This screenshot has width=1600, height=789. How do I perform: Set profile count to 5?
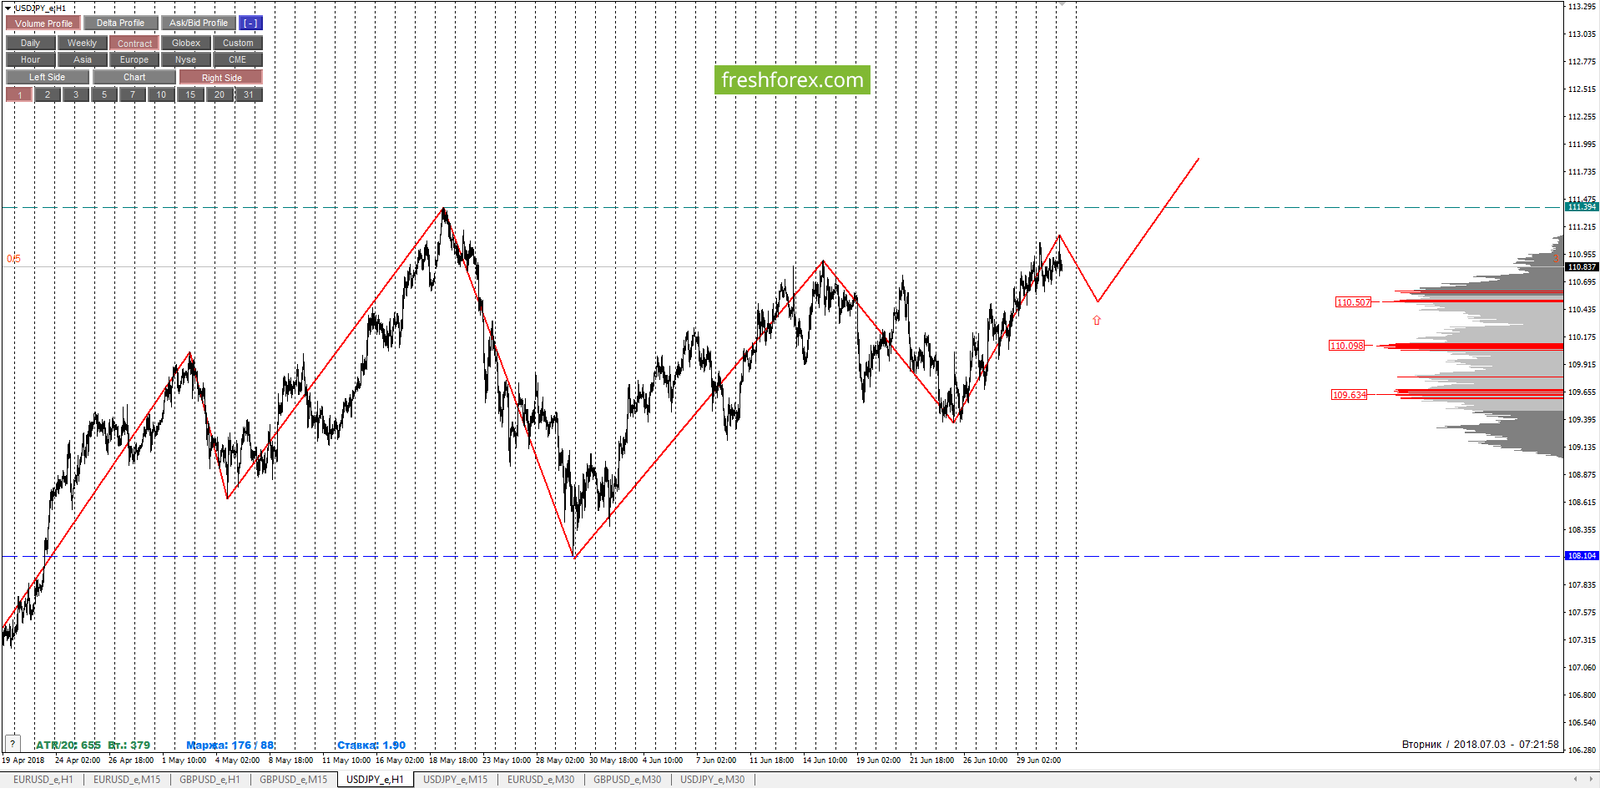(104, 95)
